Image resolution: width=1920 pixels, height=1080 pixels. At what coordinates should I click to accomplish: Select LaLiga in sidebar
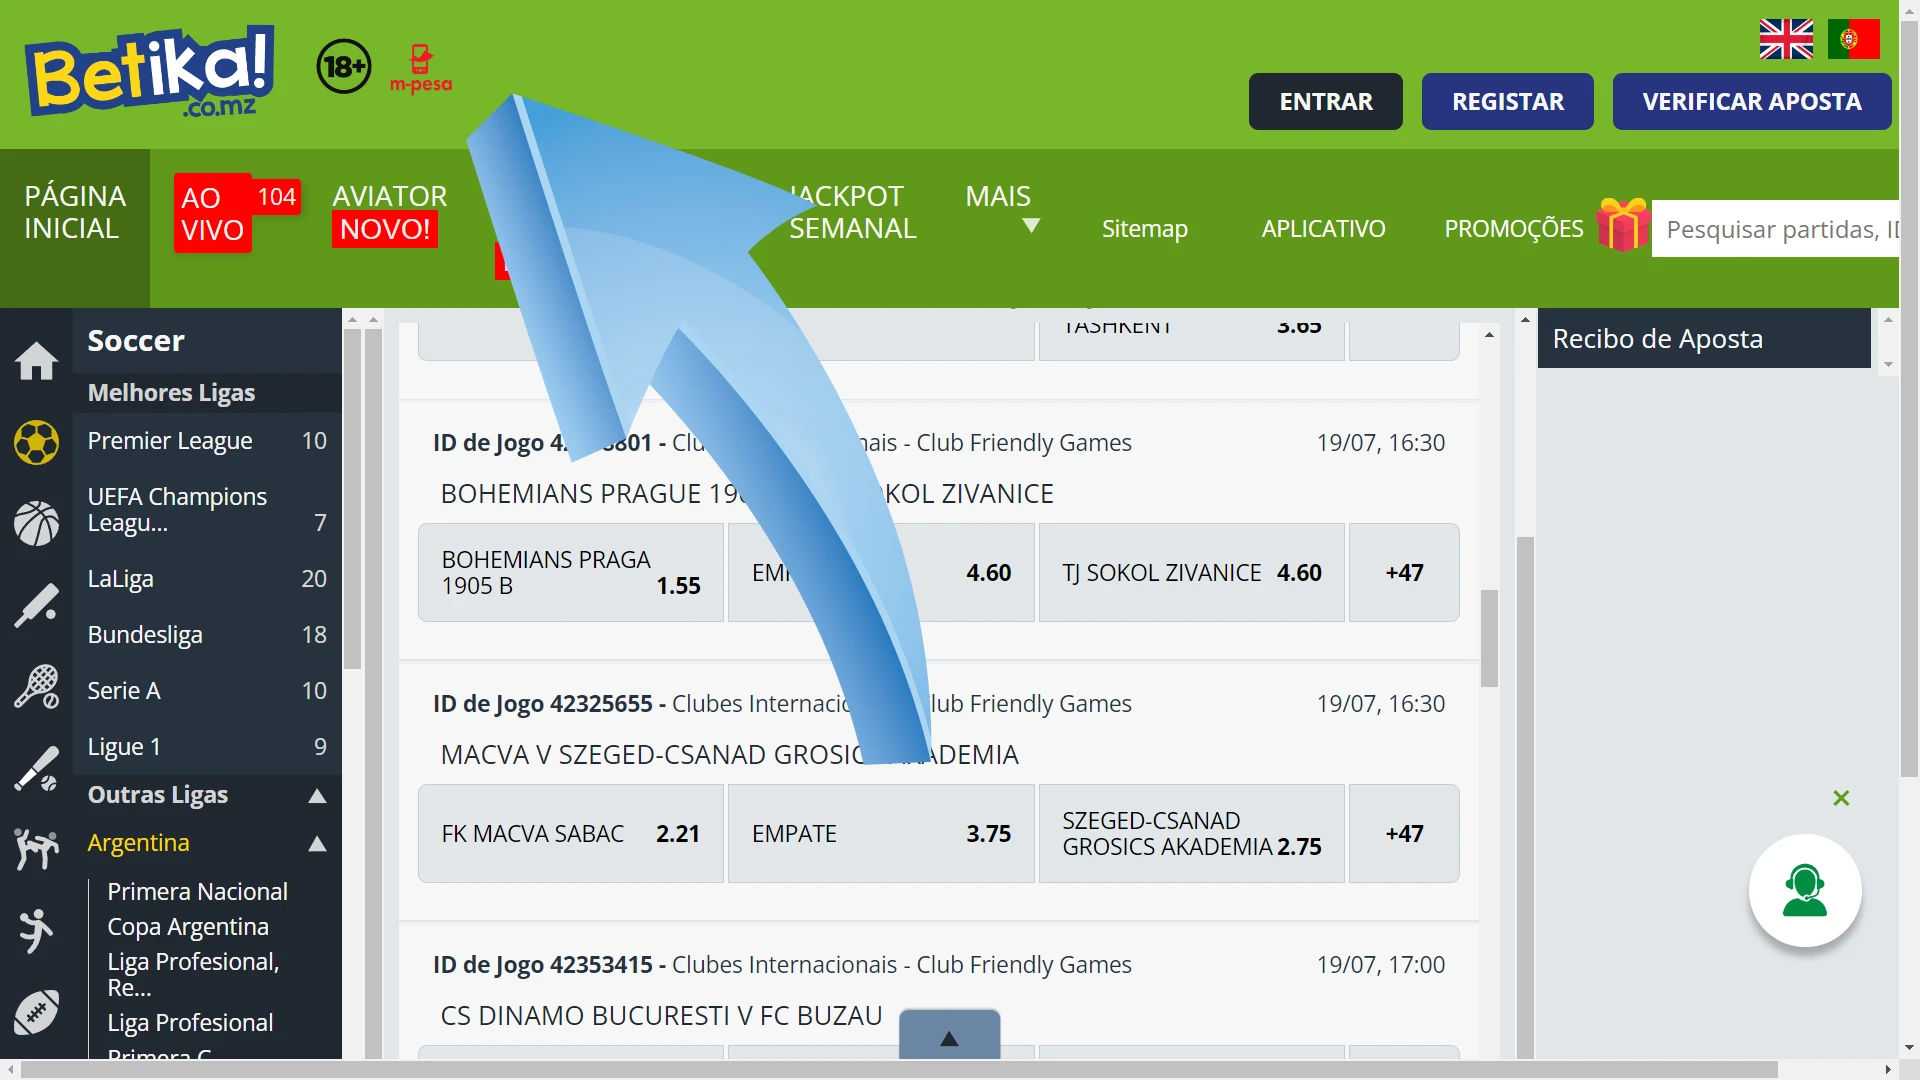click(x=207, y=579)
